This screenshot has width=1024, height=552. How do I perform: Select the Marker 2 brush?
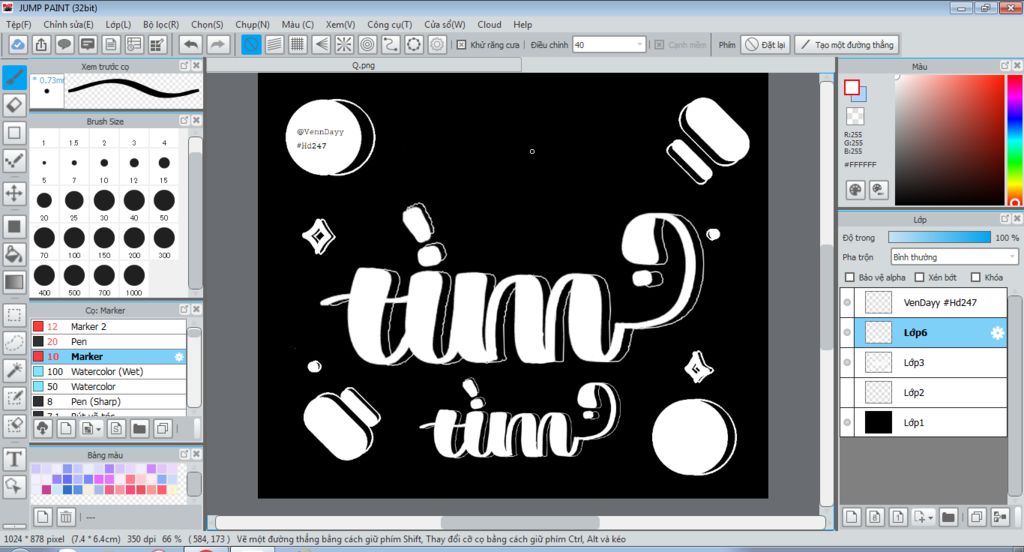(109, 327)
